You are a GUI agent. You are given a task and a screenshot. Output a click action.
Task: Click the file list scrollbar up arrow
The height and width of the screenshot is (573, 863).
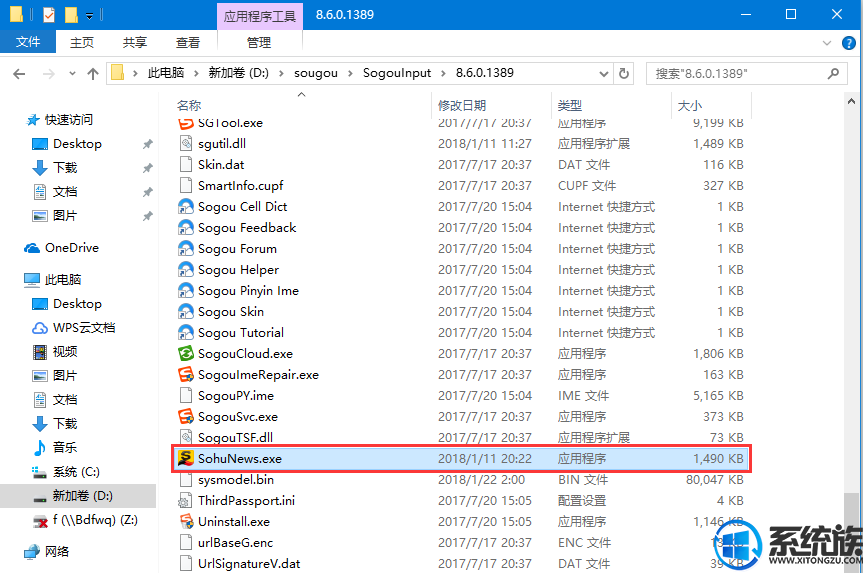(851, 101)
